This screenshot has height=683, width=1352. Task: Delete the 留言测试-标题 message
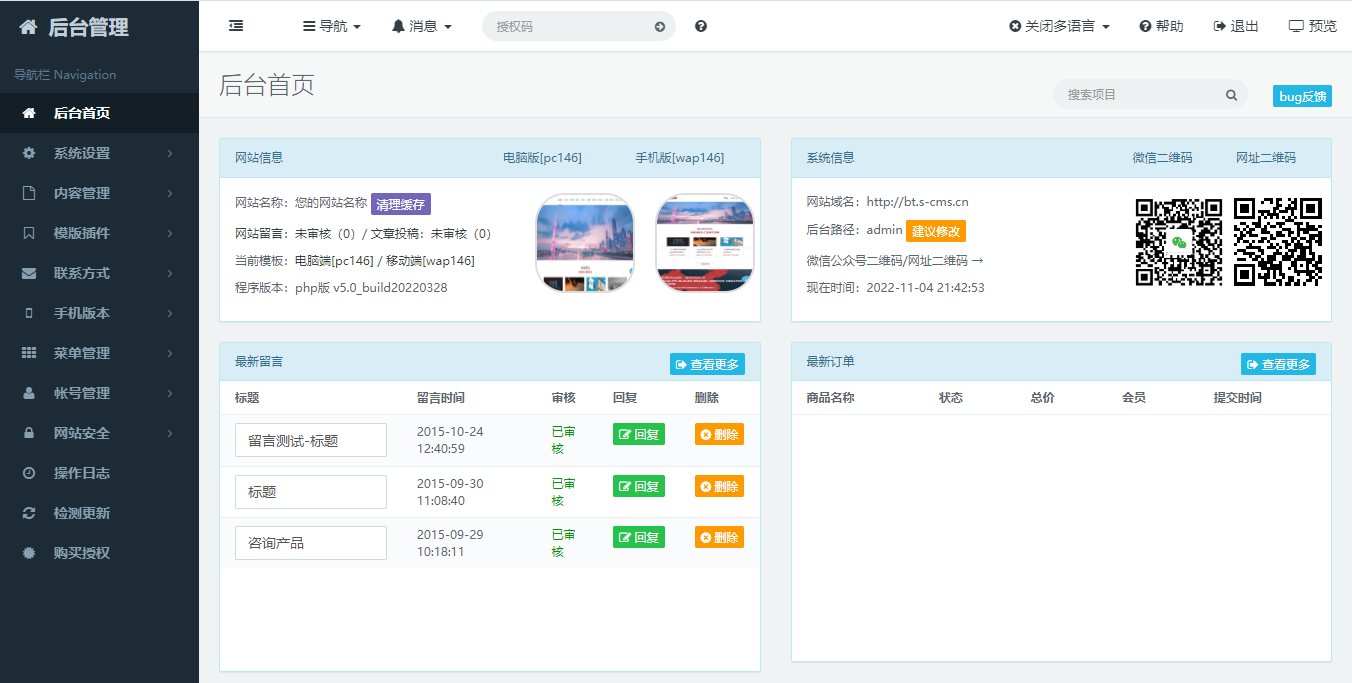coord(719,435)
